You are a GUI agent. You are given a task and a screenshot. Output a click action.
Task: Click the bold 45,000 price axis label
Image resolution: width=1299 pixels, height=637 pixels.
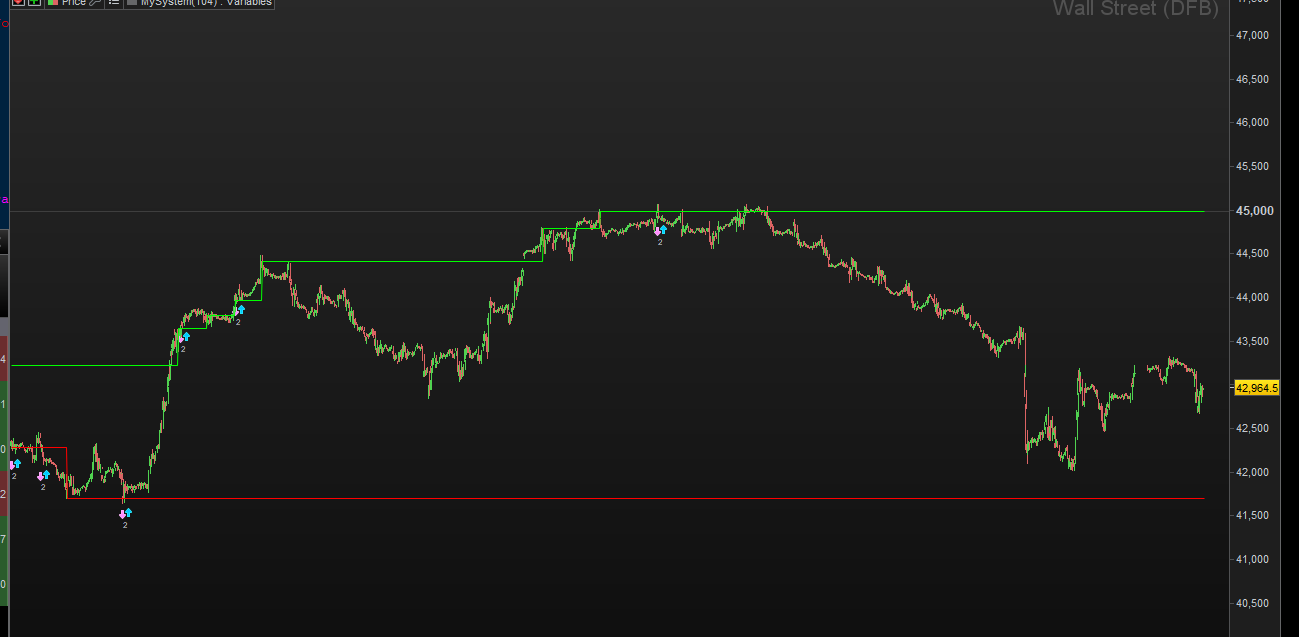point(1255,211)
